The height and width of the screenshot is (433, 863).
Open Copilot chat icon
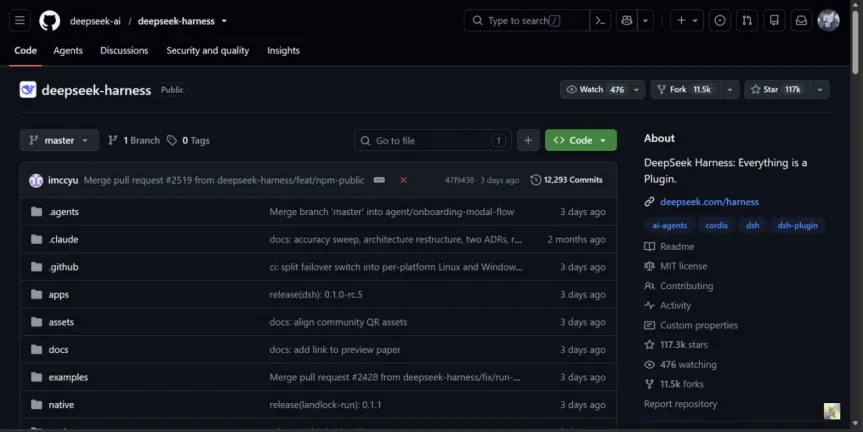coord(626,21)
